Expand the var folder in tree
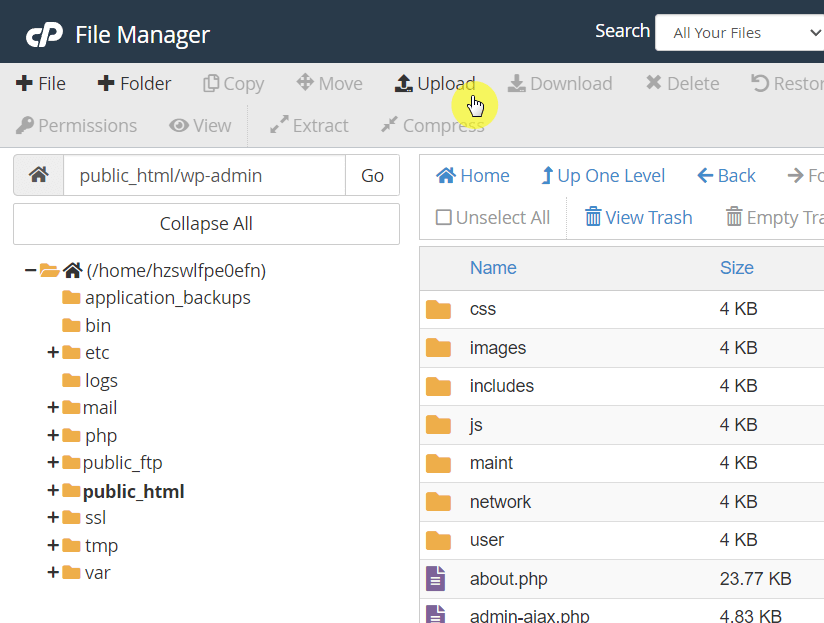824x623 pixels. click(53, 573)
